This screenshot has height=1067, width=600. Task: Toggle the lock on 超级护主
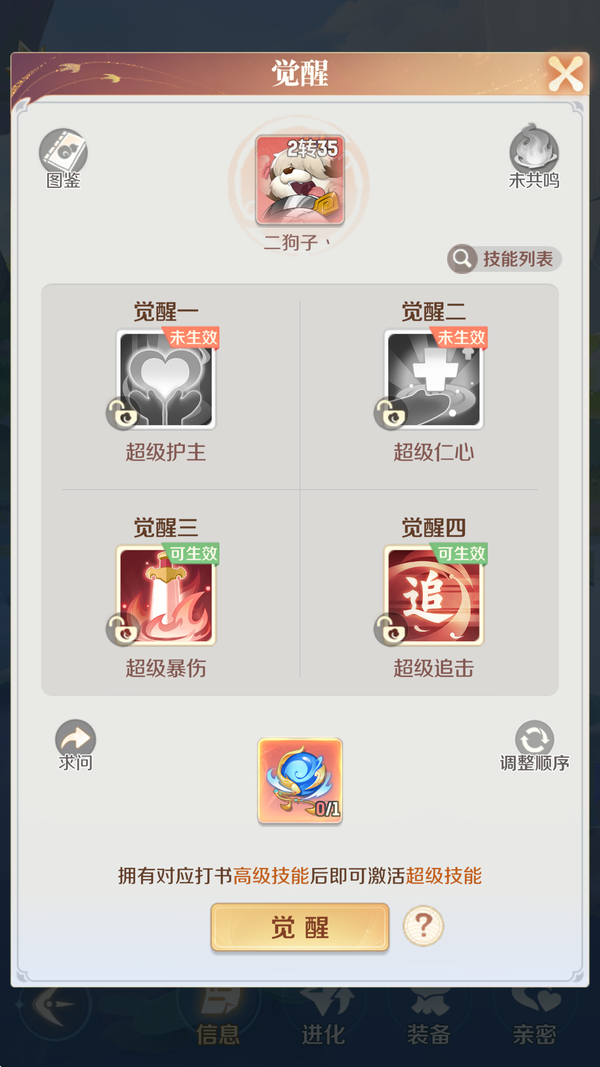pos(122,413)
